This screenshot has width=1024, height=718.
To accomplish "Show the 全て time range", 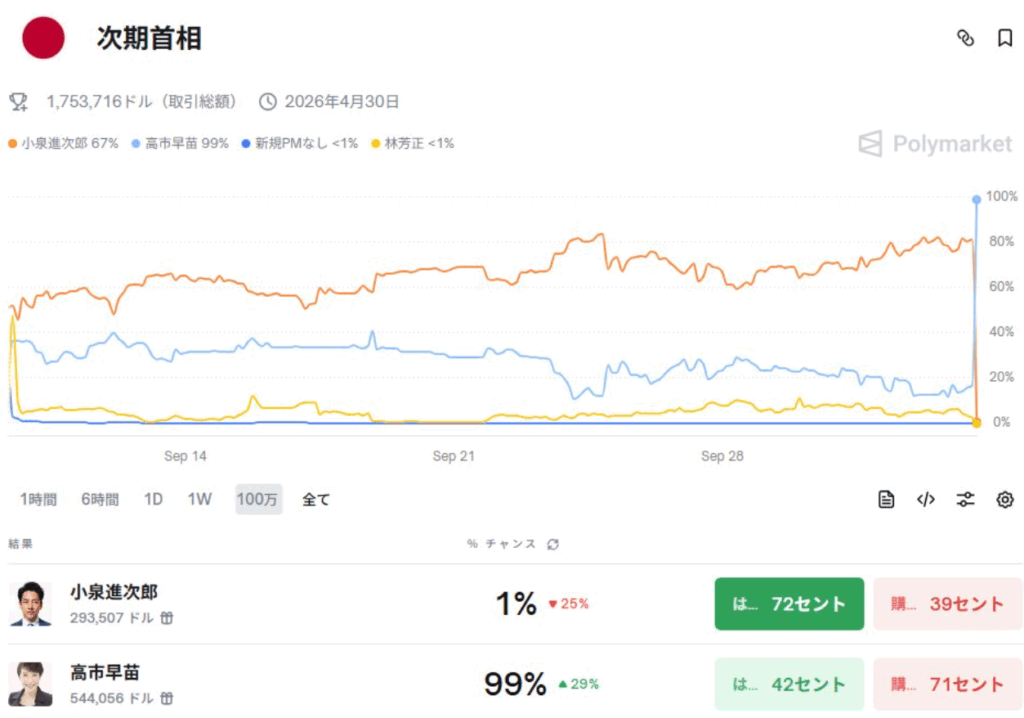I will click(x=316, y=499).
